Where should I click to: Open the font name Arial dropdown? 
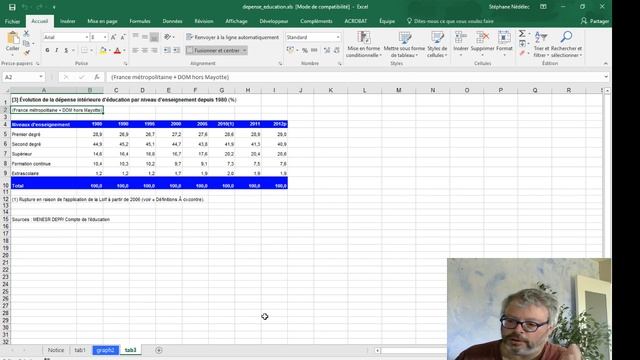(87, 37)
